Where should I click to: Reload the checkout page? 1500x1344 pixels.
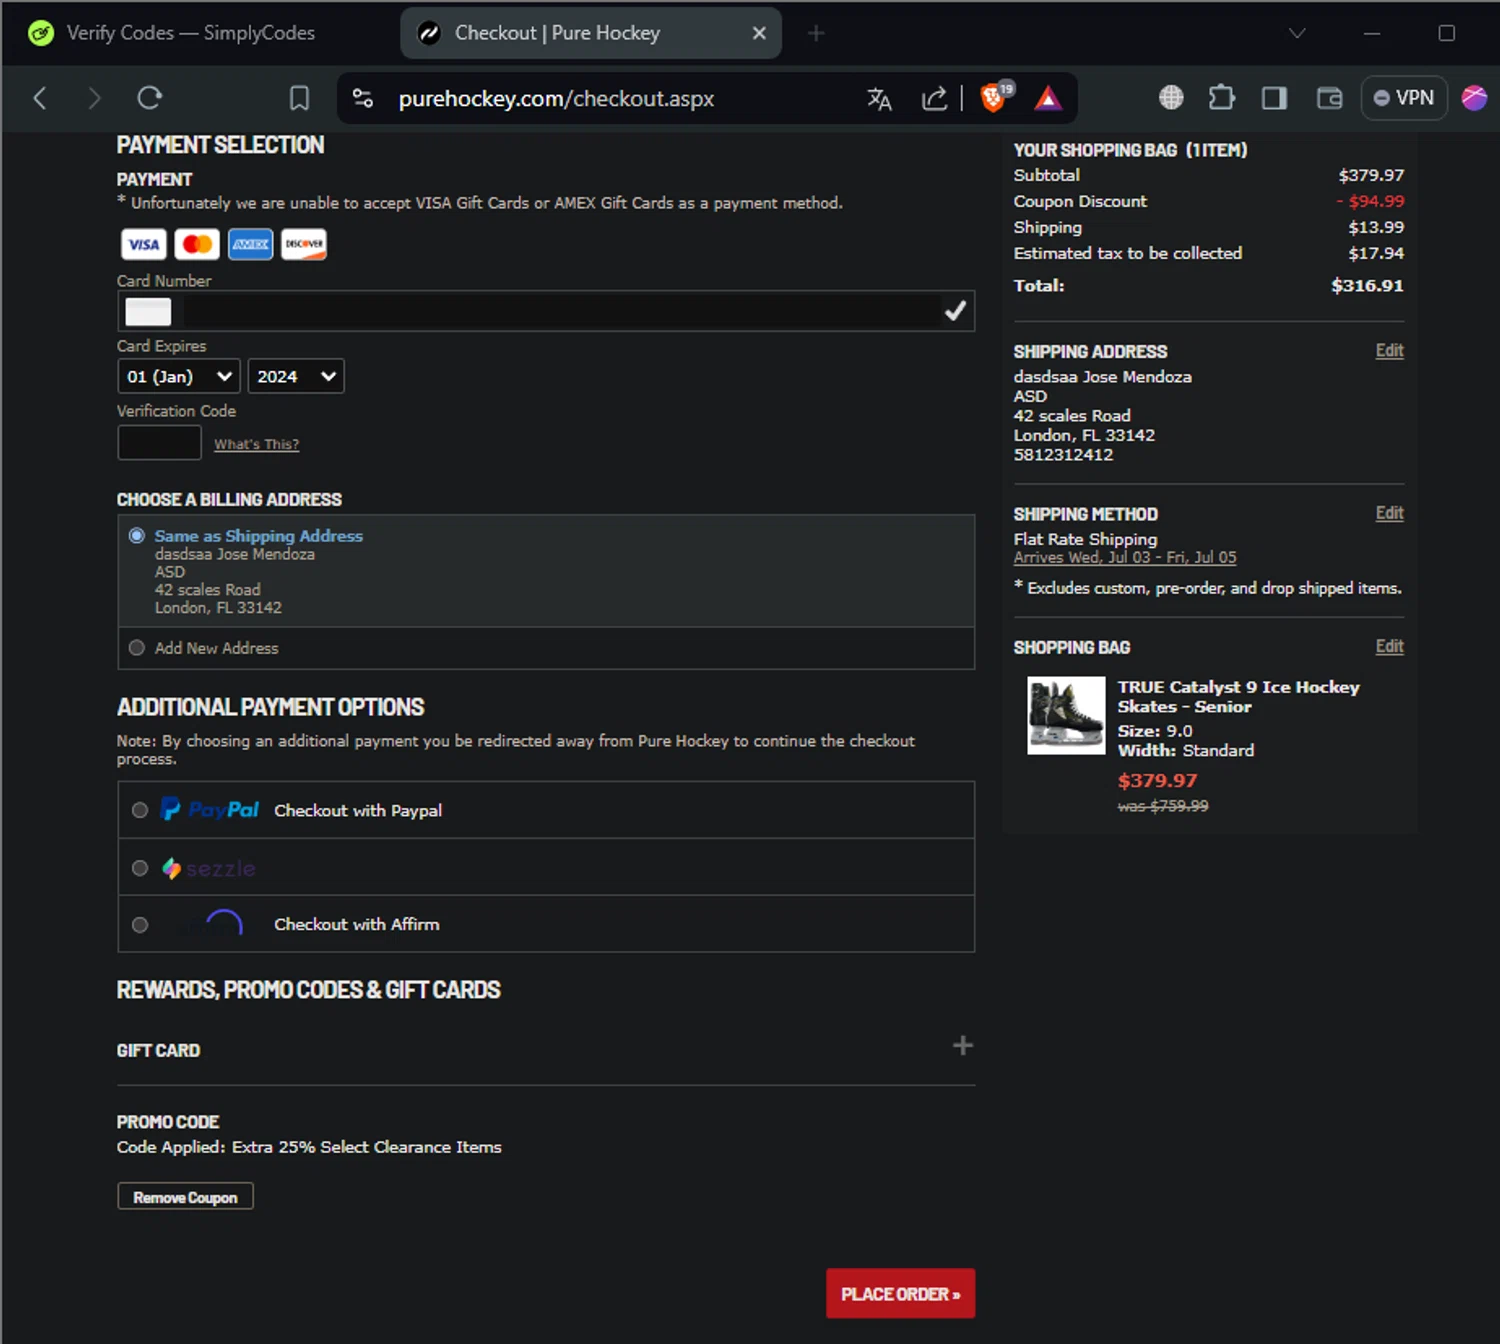pyautogui.click(x=150, y=98)
